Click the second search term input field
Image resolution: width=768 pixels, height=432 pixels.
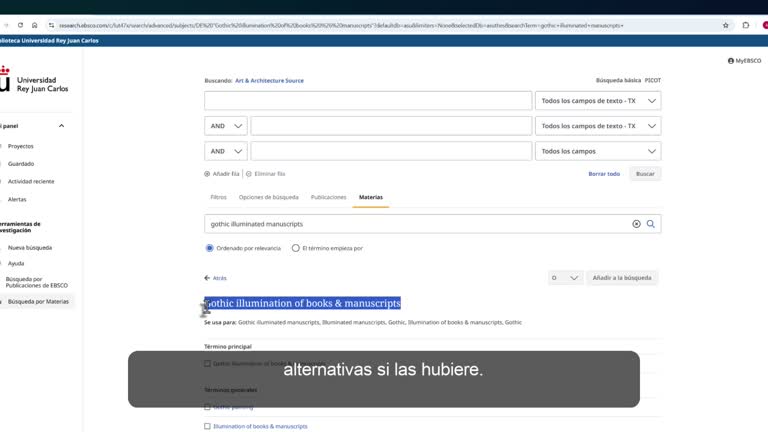coord(391,126)
